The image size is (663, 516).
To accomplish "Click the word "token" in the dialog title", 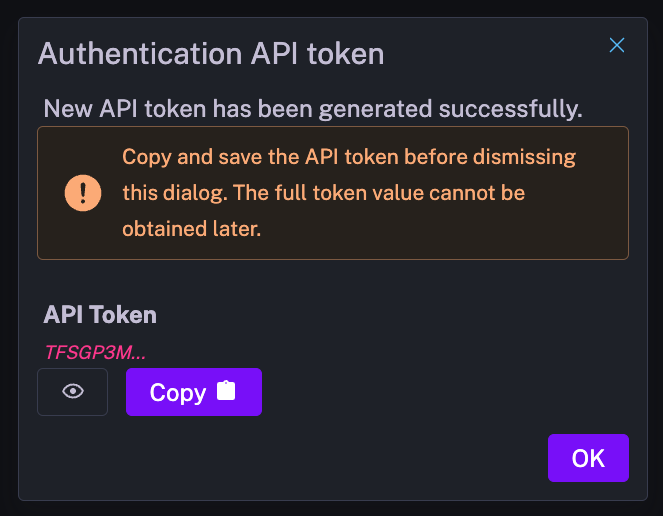I will [346, 52].
